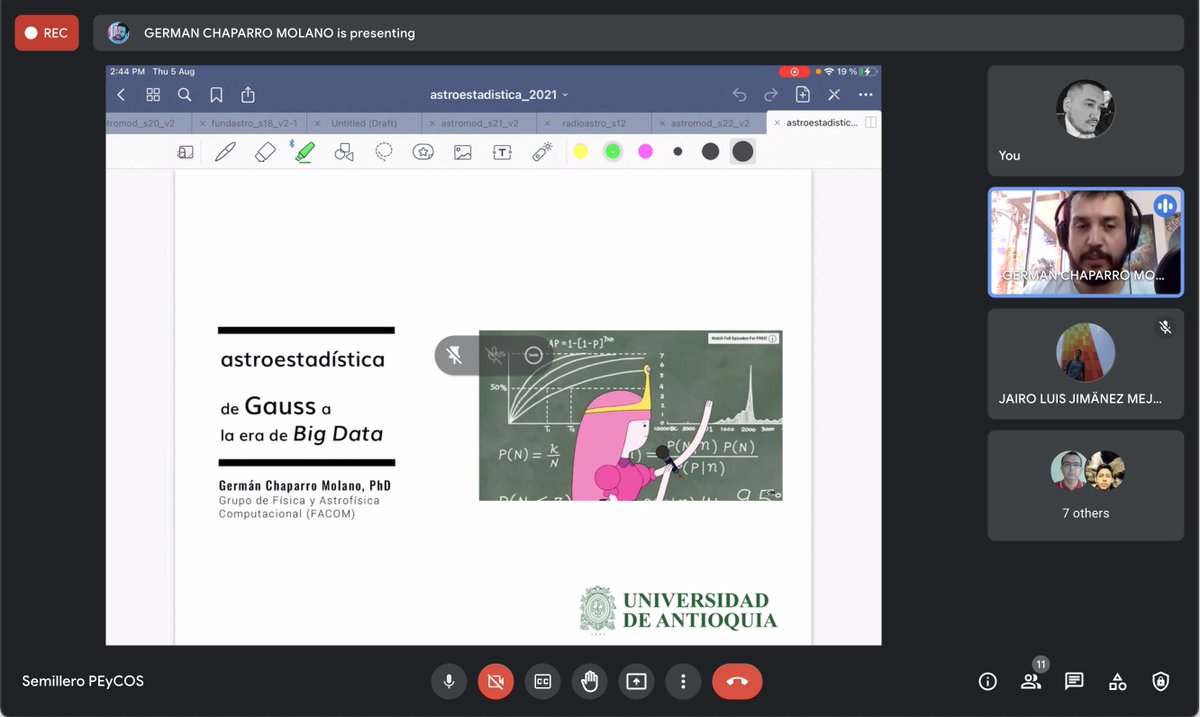1200x717 pixels.
Task: Add a new page to the notebook
Action: [x=802, y=95]
